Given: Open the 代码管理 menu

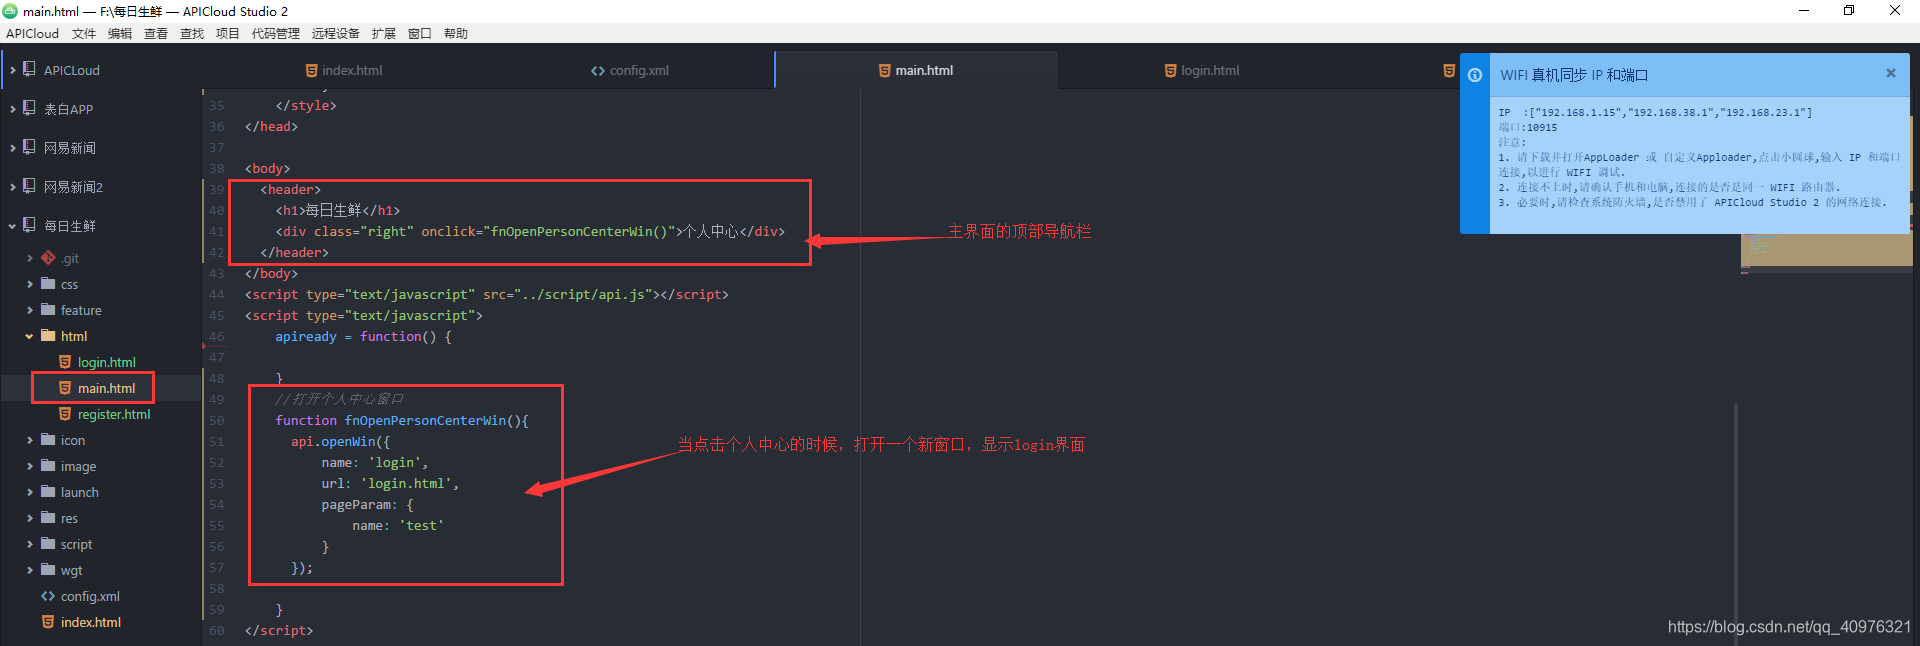Looking at the screenshot, I should (276, 33).
